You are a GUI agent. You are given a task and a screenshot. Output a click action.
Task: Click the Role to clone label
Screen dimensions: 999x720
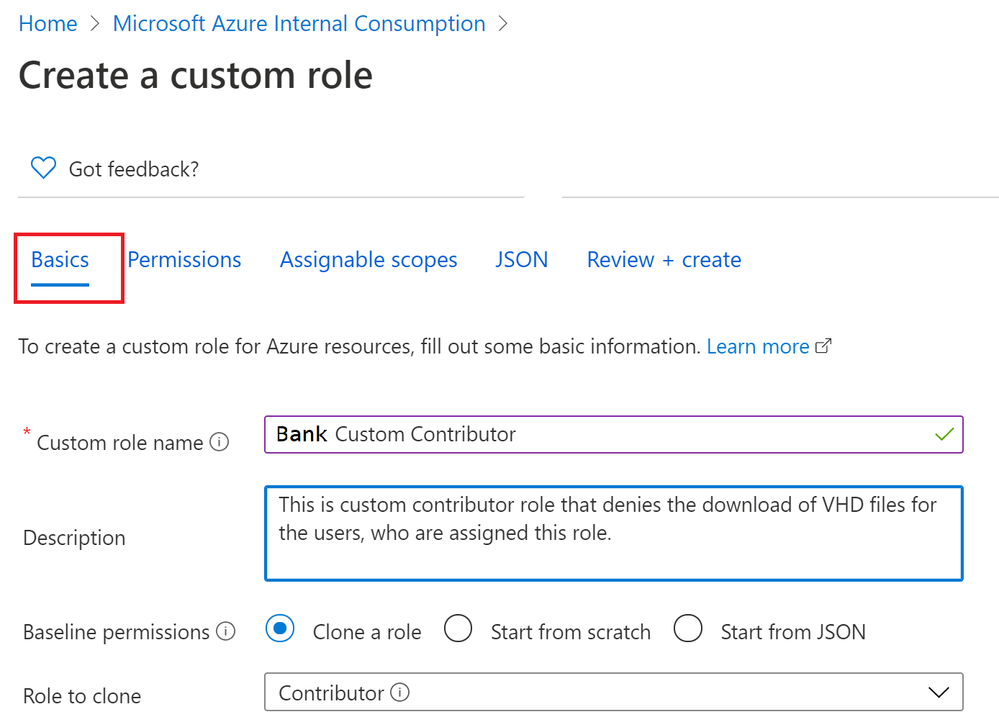click(x=82, y=696)
